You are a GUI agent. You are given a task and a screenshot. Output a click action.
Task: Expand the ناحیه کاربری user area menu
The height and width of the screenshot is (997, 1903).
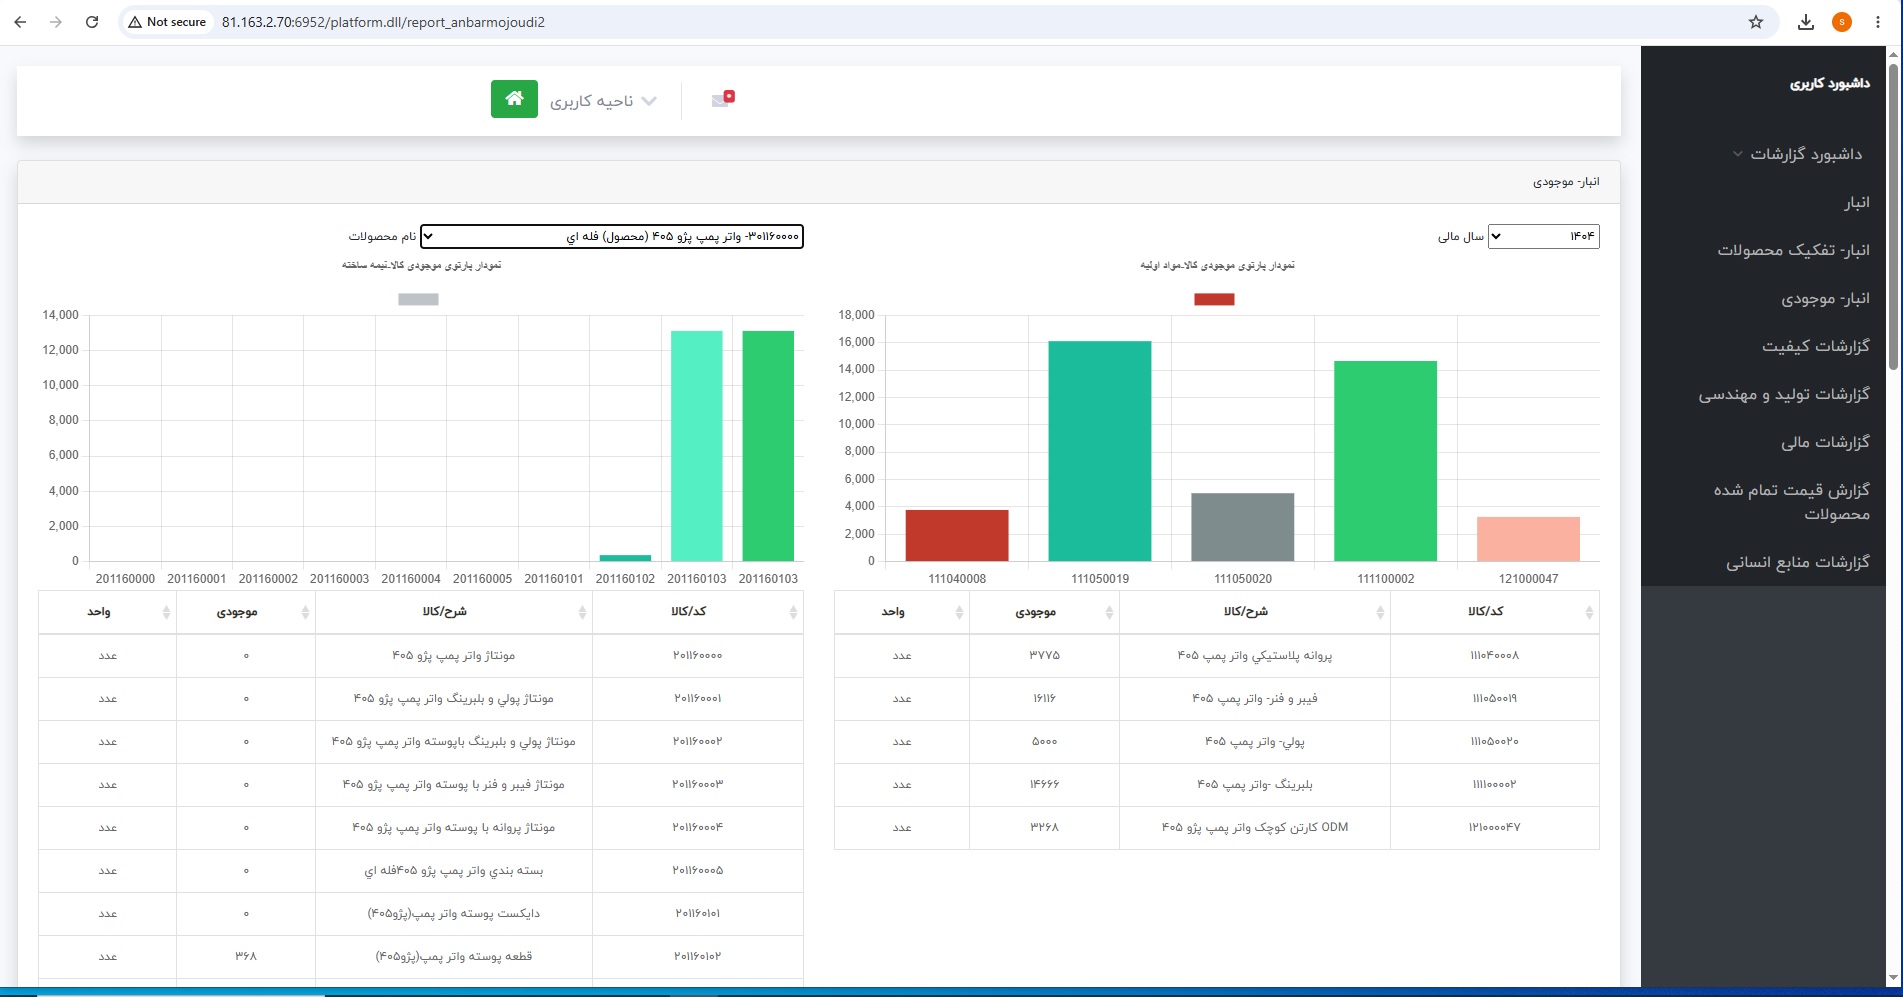[x=603, y=101]
